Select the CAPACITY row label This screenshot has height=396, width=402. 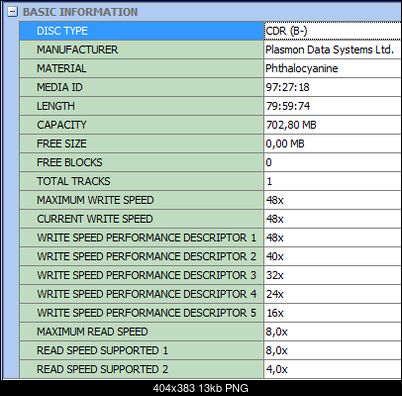click(62, 125)
